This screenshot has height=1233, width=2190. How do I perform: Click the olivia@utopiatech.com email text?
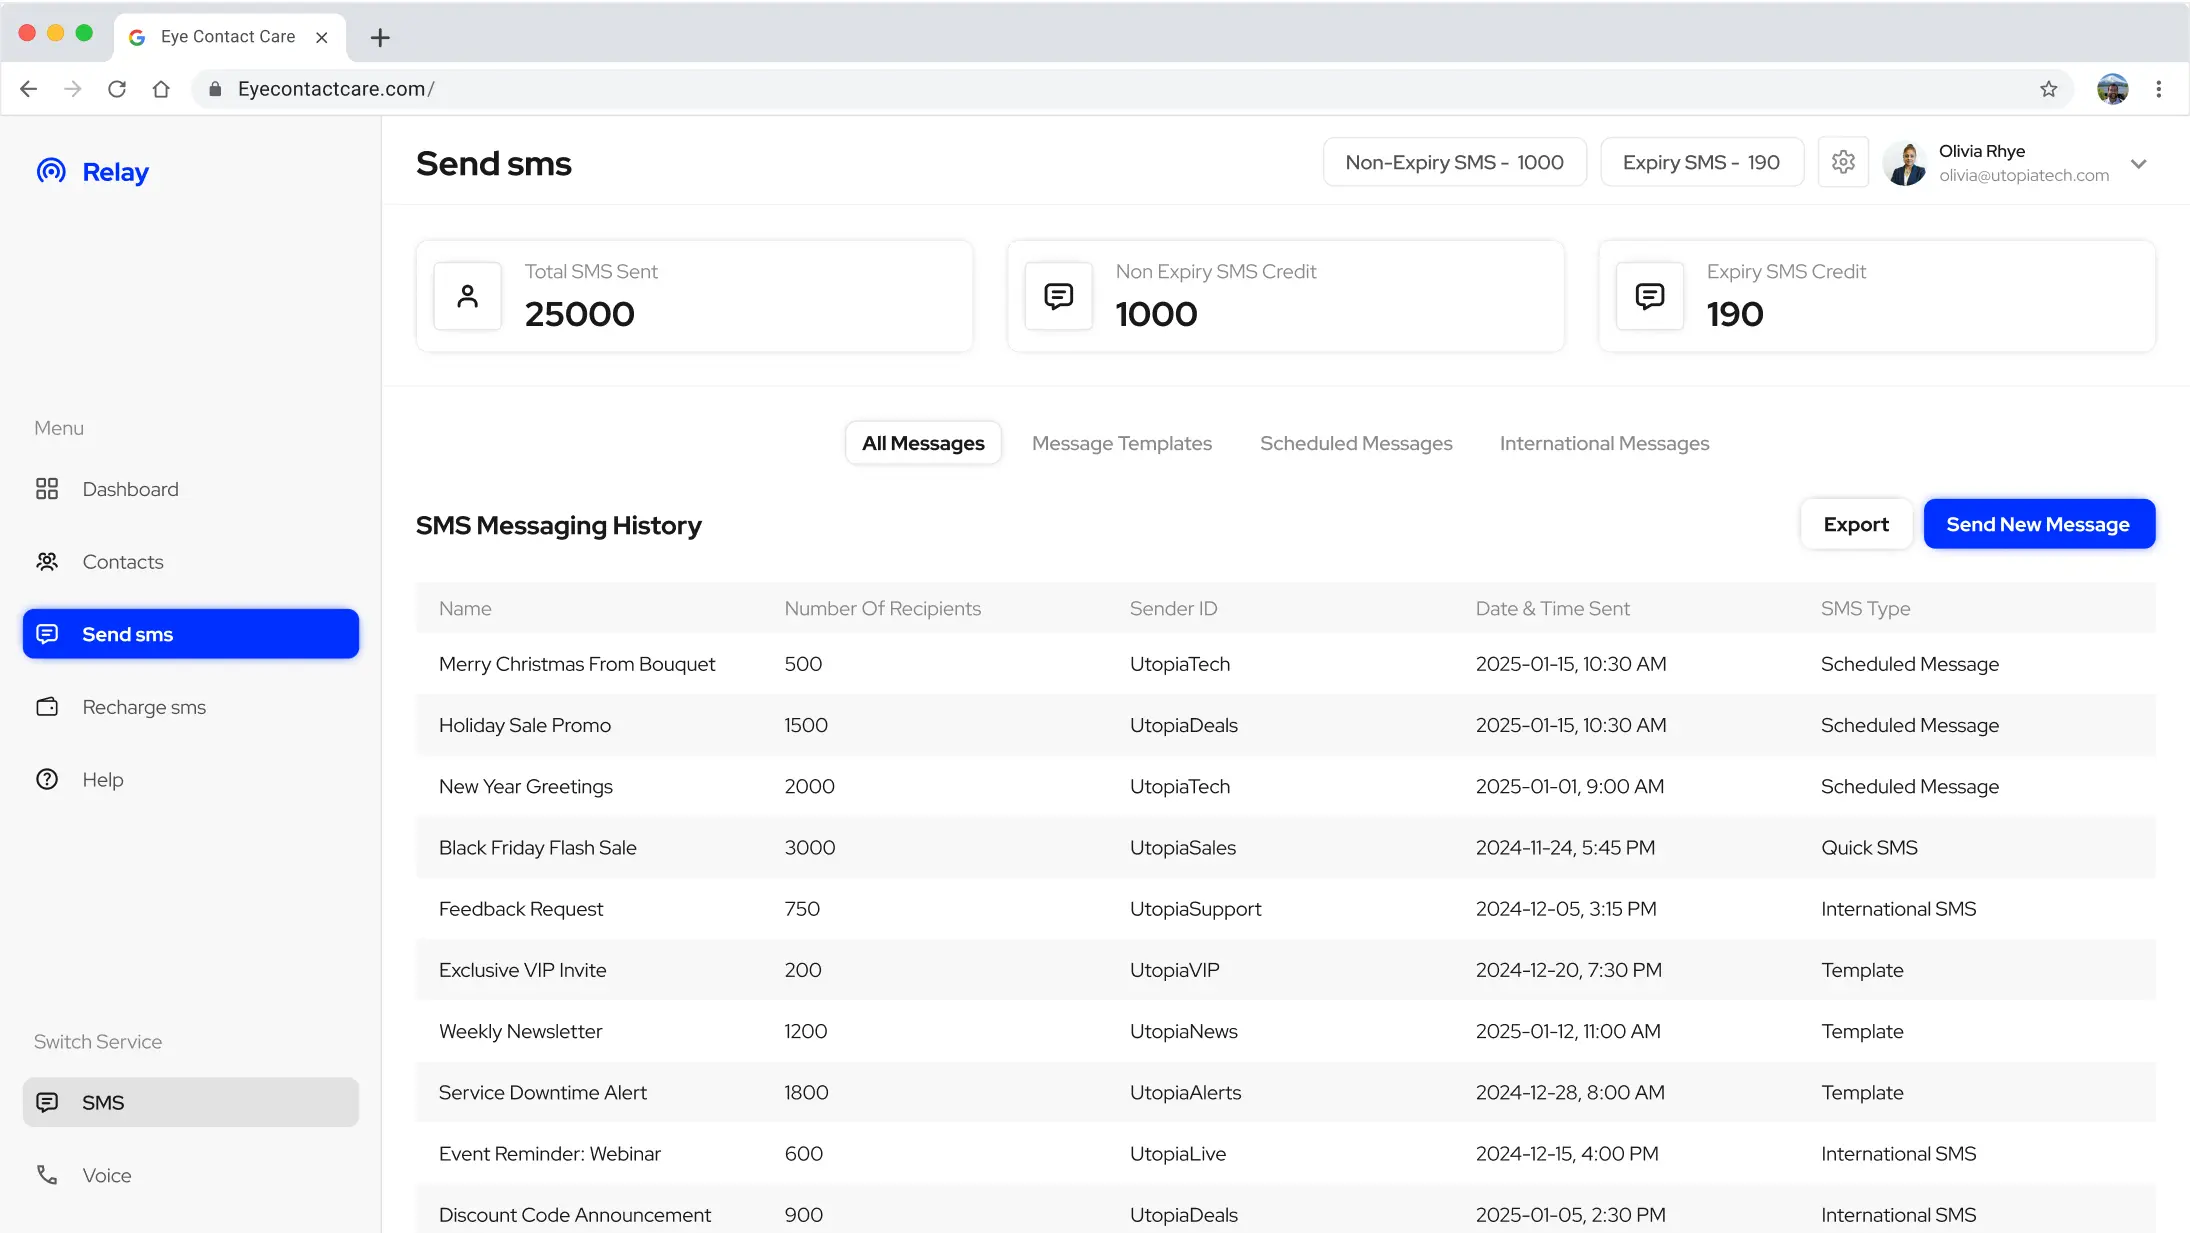[2024, 175]
